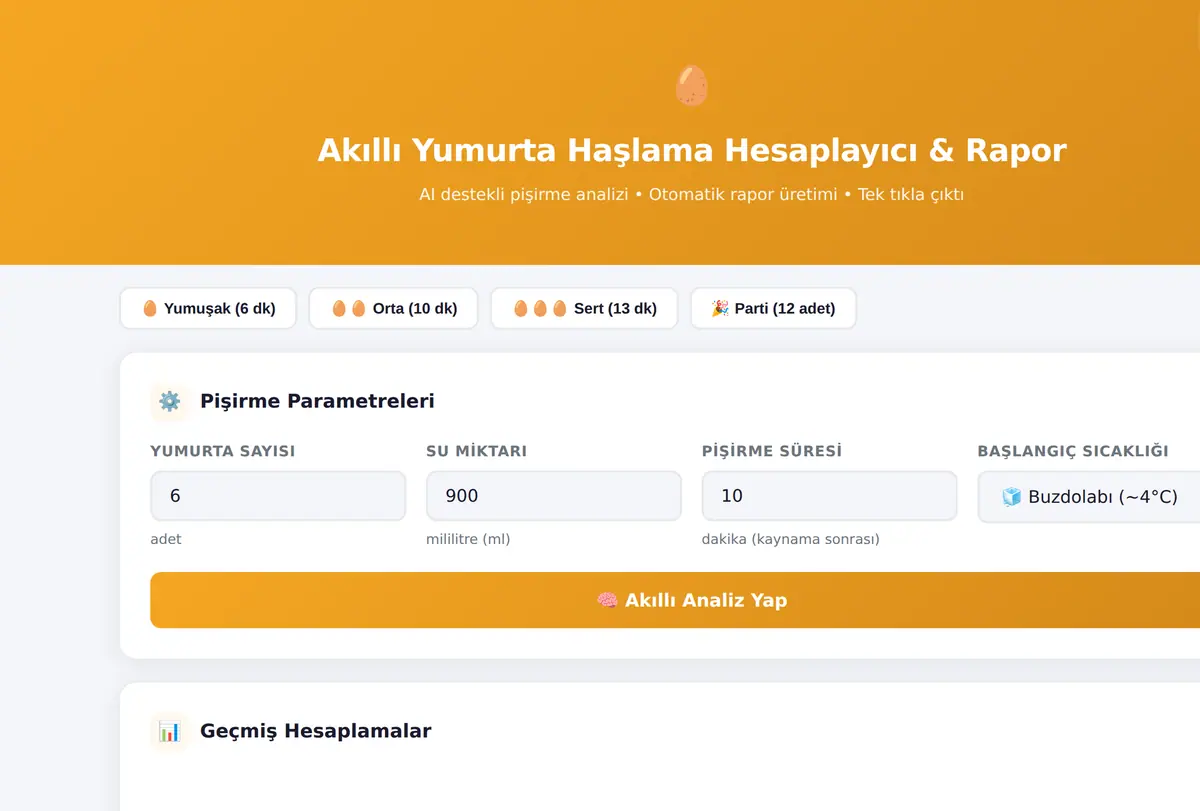The image size is (1200, 811).
Task: Click the 'mililitre (ml)' hint text
Action: 469,539
